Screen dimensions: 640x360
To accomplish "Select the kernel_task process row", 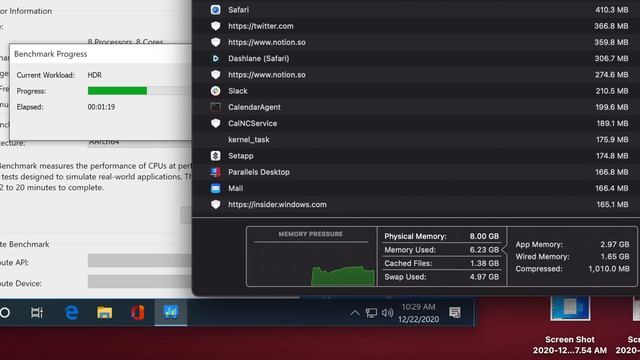I will pyautogui.click(x=416, y=140).
